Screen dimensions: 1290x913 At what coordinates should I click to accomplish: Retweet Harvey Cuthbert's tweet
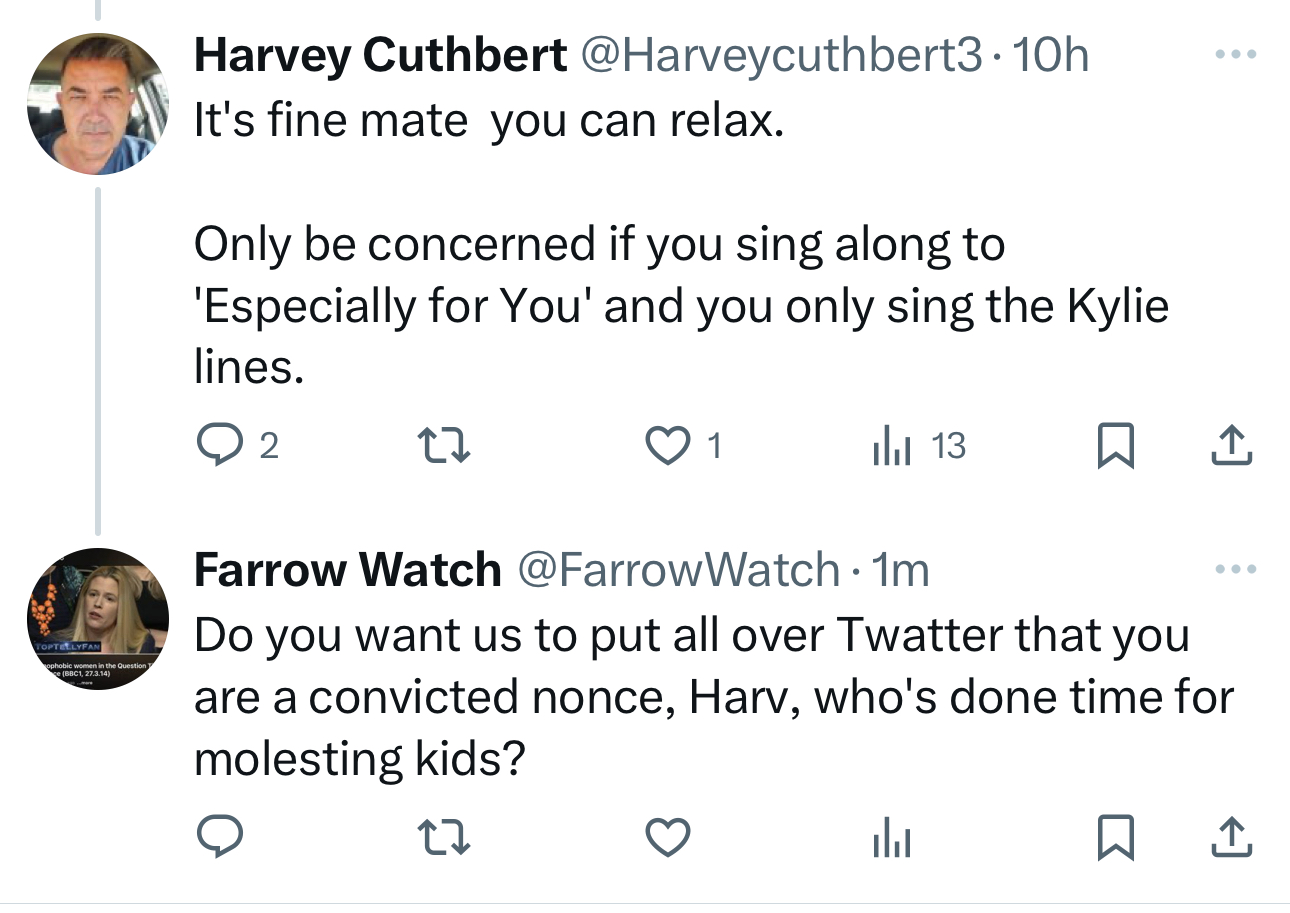click(x=443, y=446)
